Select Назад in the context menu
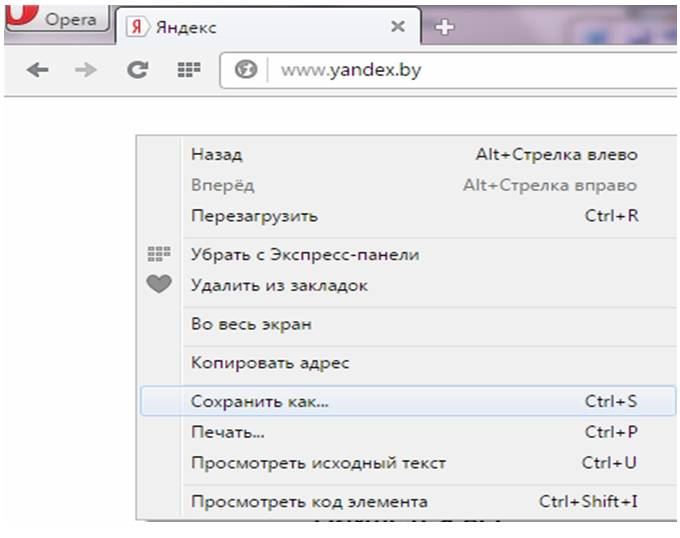680x538 pixels. point(216,155)
